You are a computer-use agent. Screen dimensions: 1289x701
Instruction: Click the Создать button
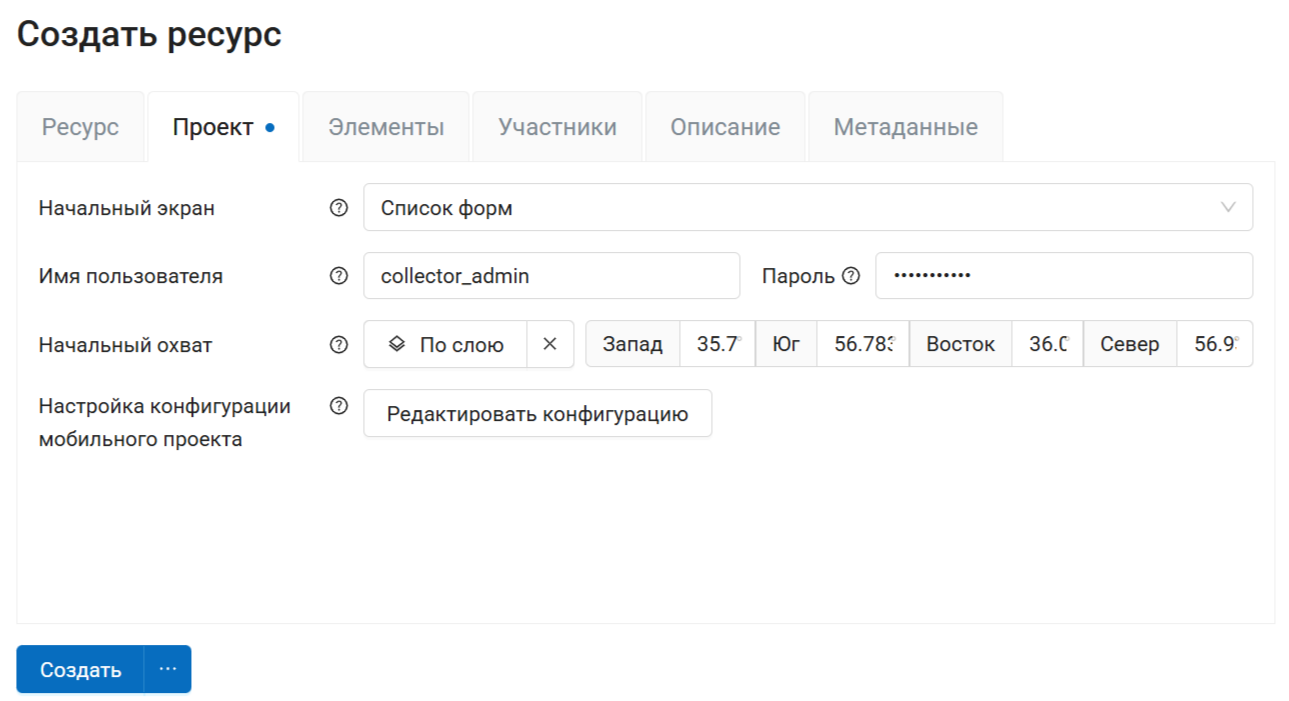80,669
